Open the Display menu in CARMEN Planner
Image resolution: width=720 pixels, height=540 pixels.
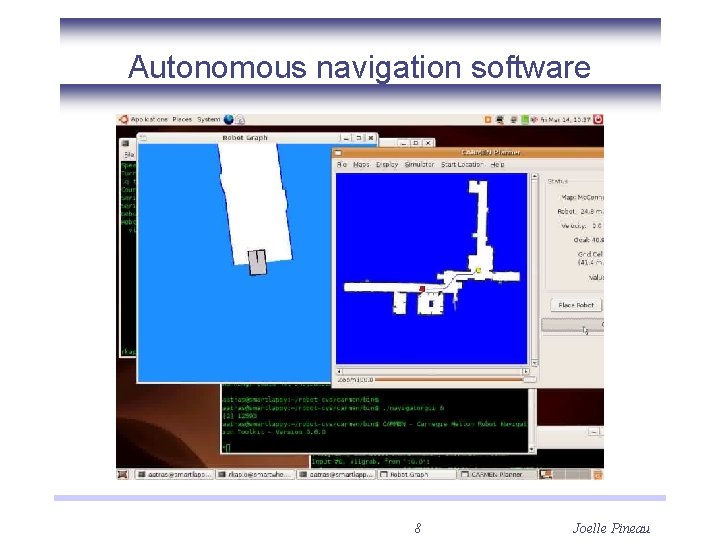[x=387, y=164]
